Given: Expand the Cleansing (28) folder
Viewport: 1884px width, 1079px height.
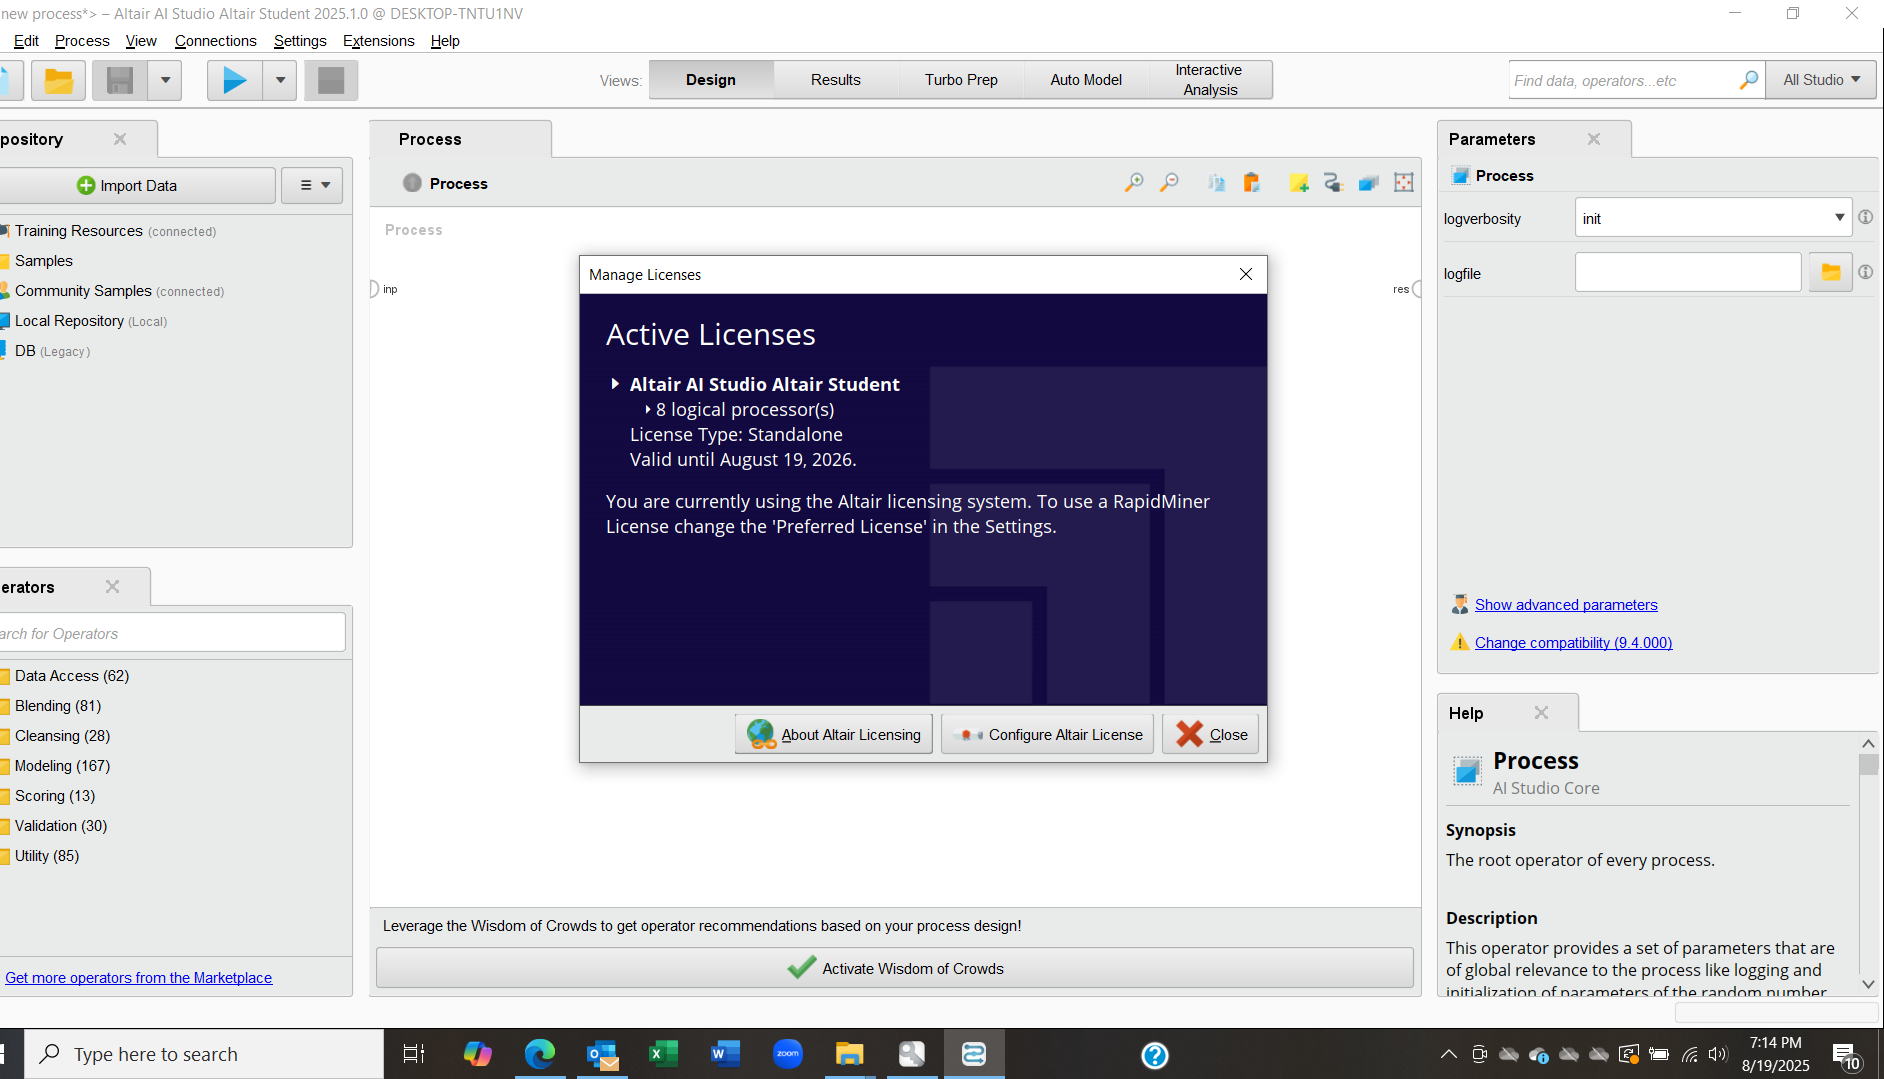Looking at the screenshot, I should 55,736.
